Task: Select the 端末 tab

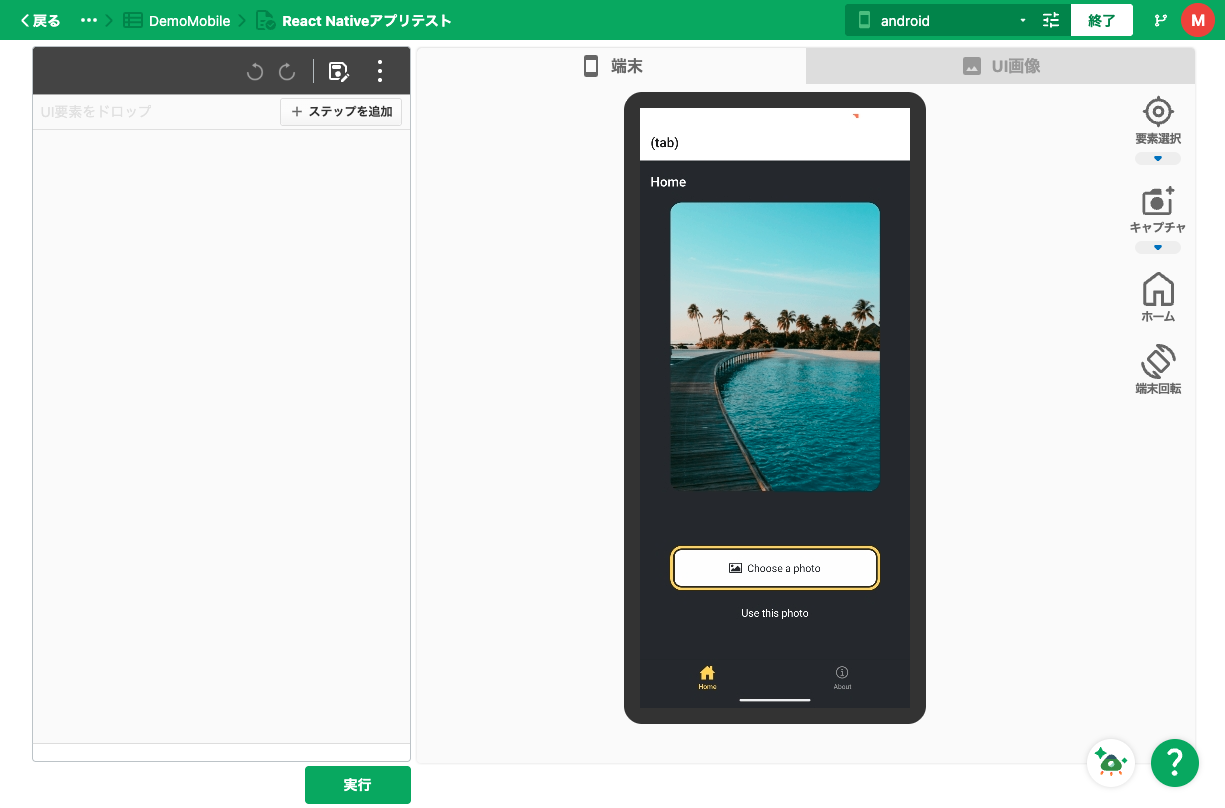Action: 612,66
